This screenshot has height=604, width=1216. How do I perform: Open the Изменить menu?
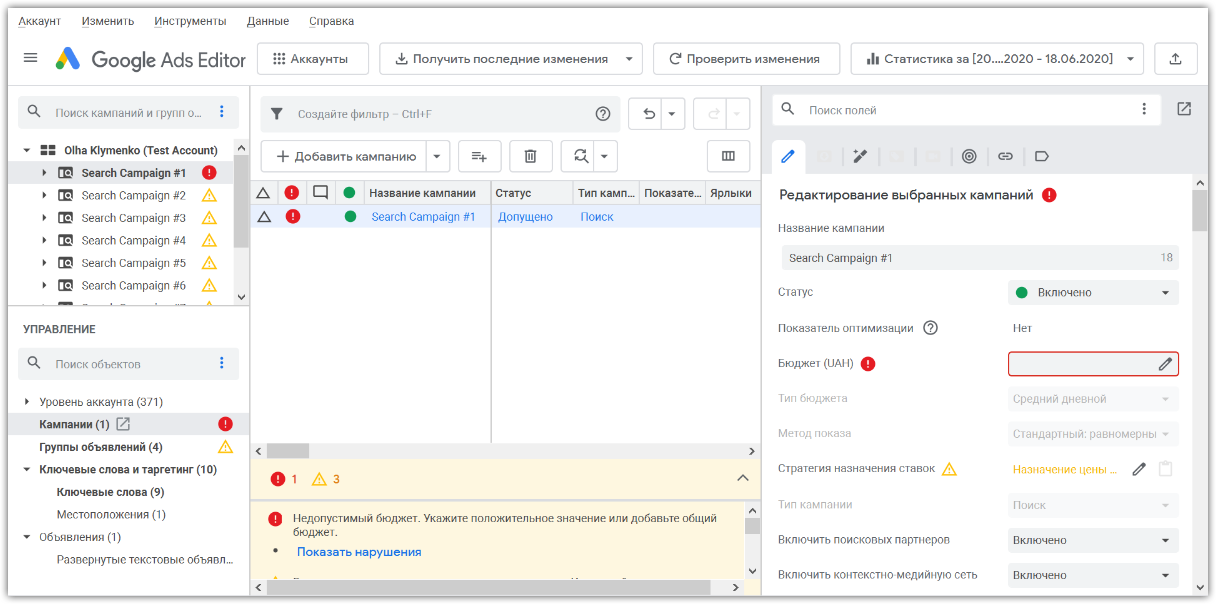click(x=107, y=21)
